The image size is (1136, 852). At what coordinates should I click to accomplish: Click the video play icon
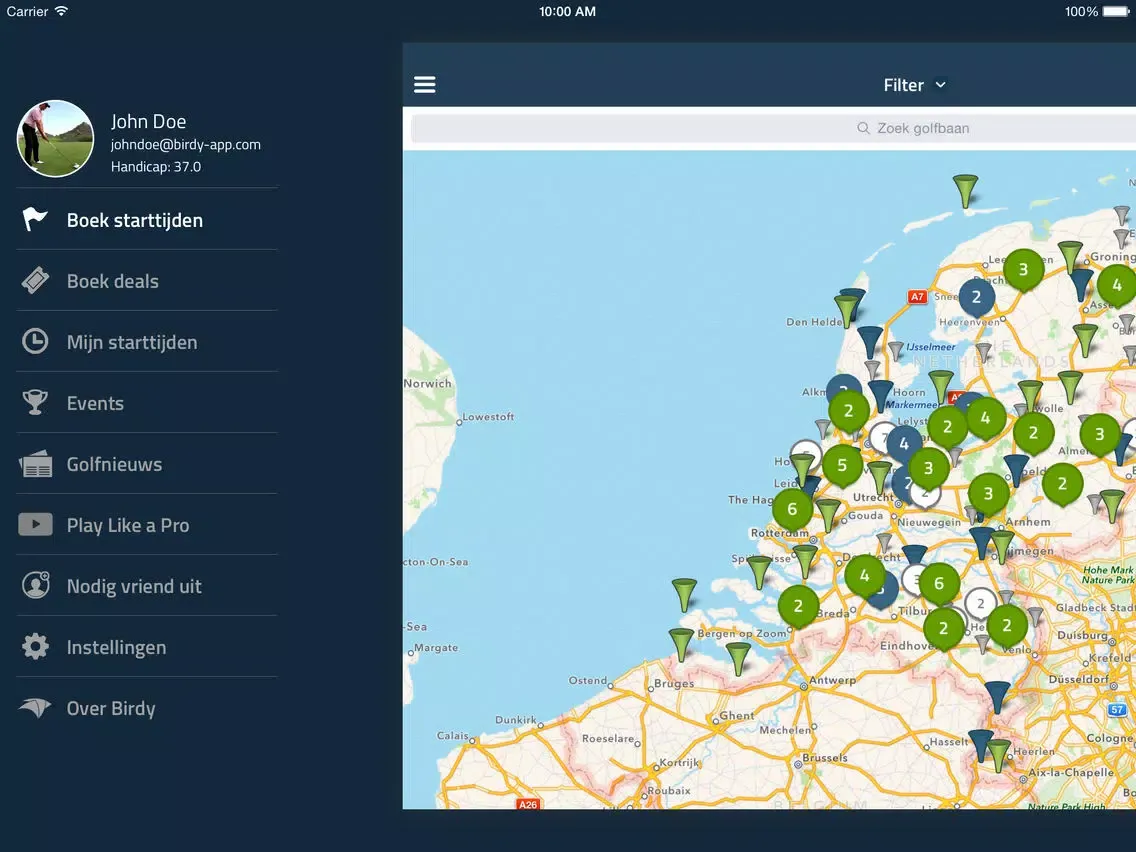pos(36,524)
